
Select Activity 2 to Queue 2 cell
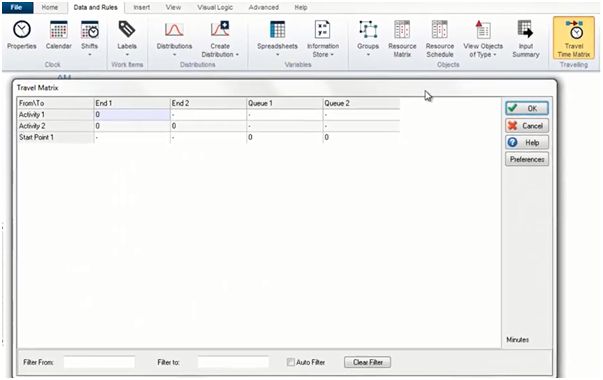(361, 126)
